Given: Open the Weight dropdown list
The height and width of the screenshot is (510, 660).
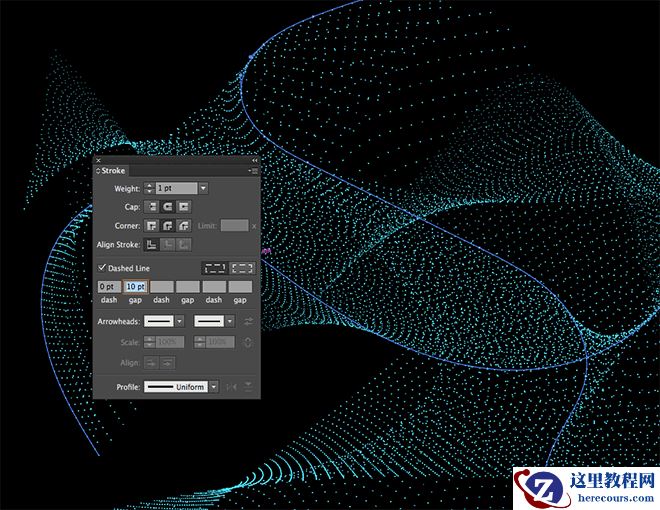Looking at the screenshot, I should pos(203,188).
